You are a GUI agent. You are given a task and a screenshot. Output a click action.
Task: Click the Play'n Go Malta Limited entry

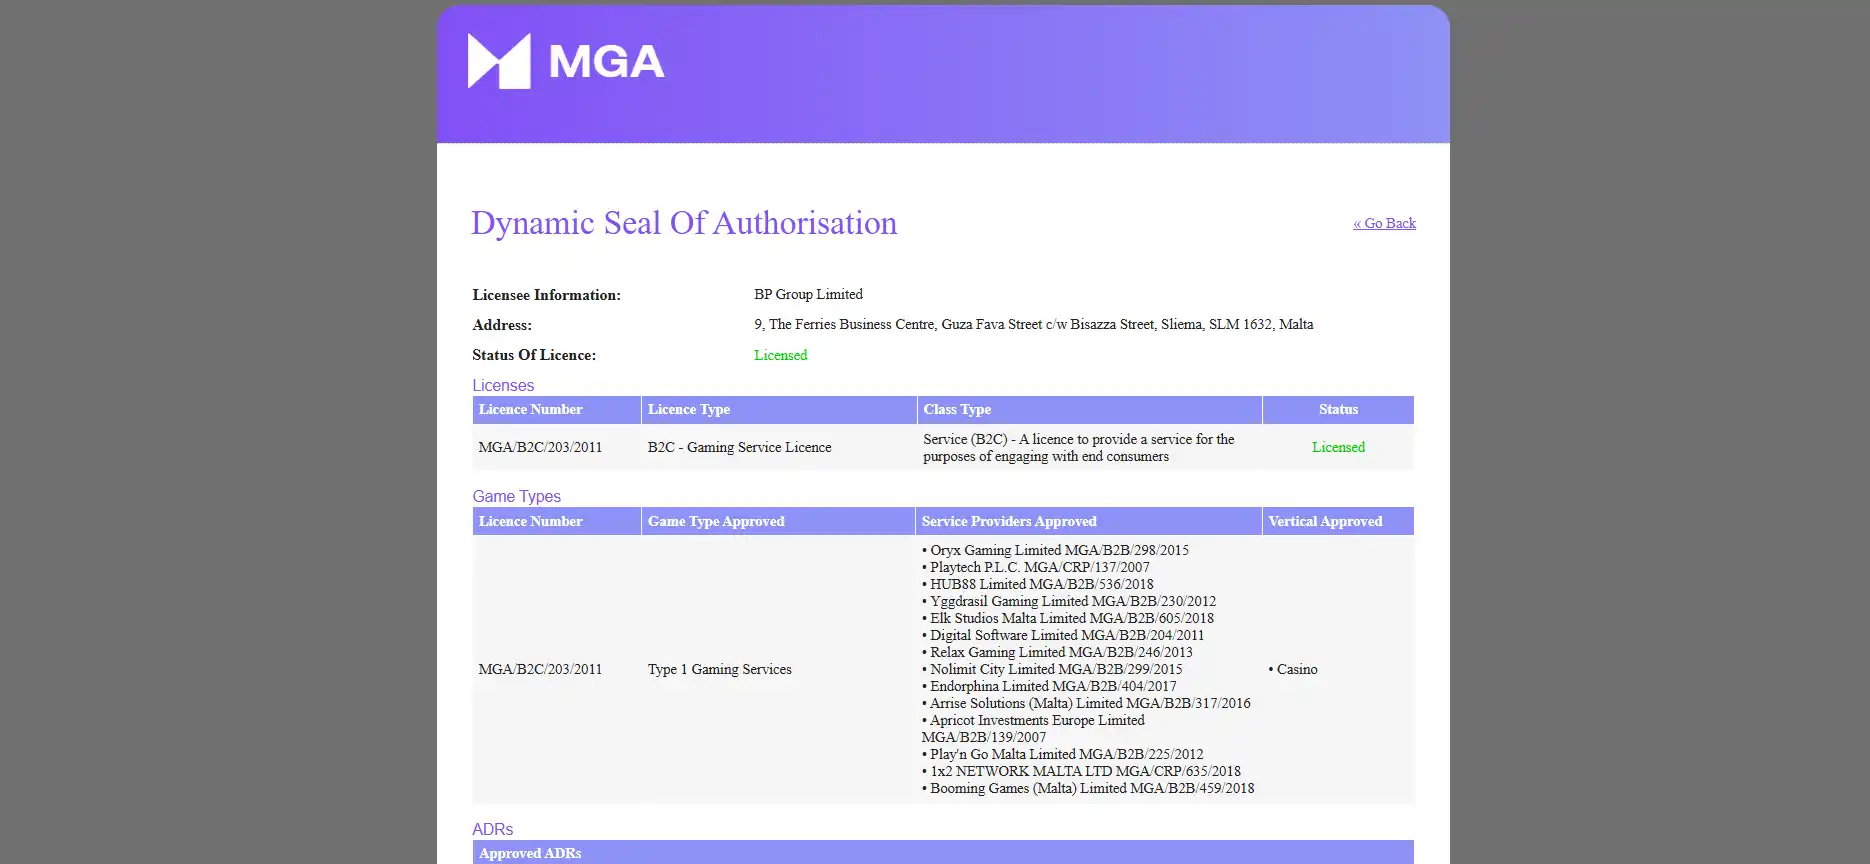point(1062,754)
